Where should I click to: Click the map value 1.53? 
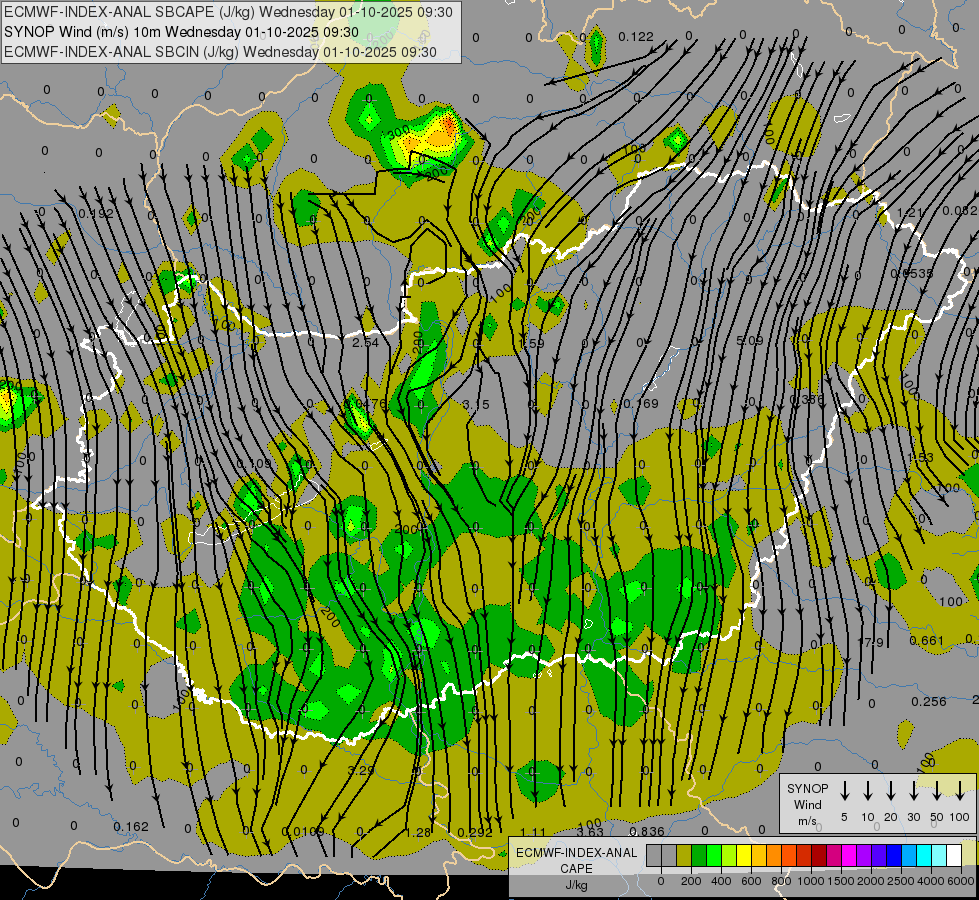(920, 458)
